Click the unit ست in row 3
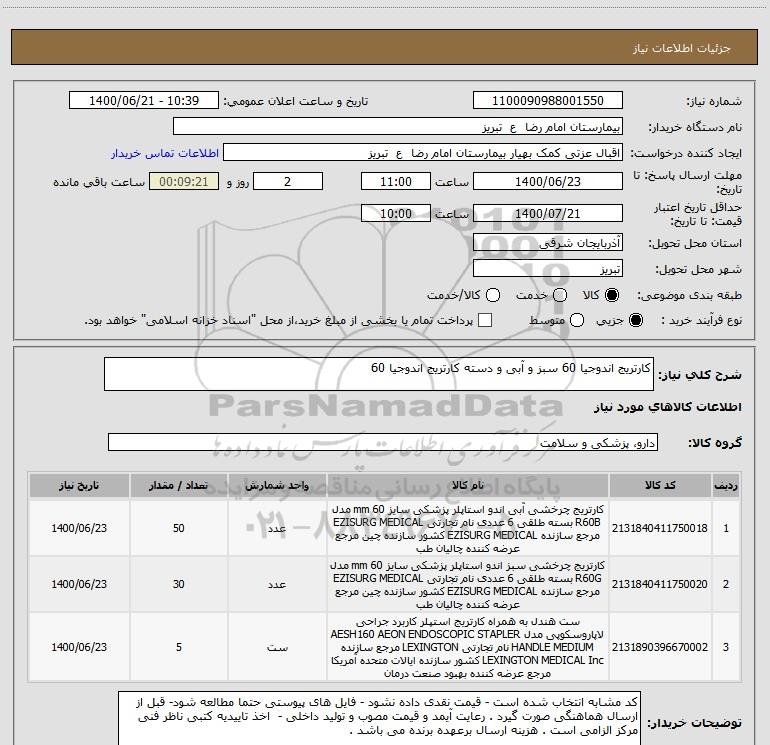 pos(277,647)
